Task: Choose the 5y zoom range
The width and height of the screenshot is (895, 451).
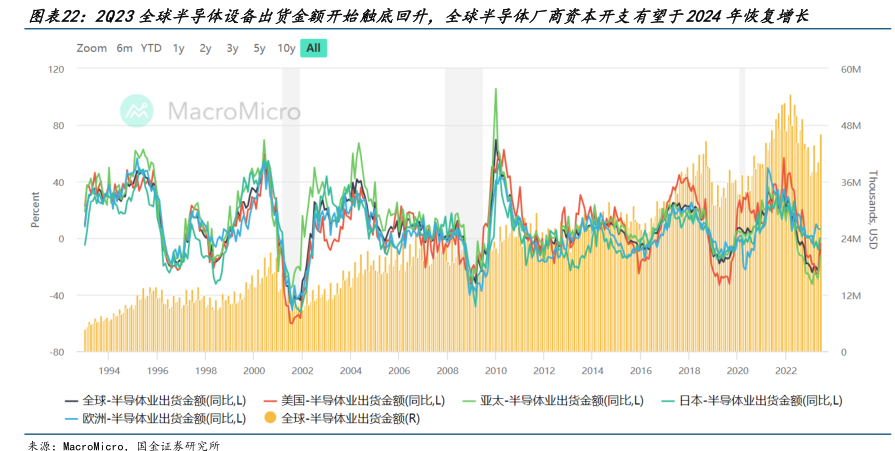Action: (259, 48)
